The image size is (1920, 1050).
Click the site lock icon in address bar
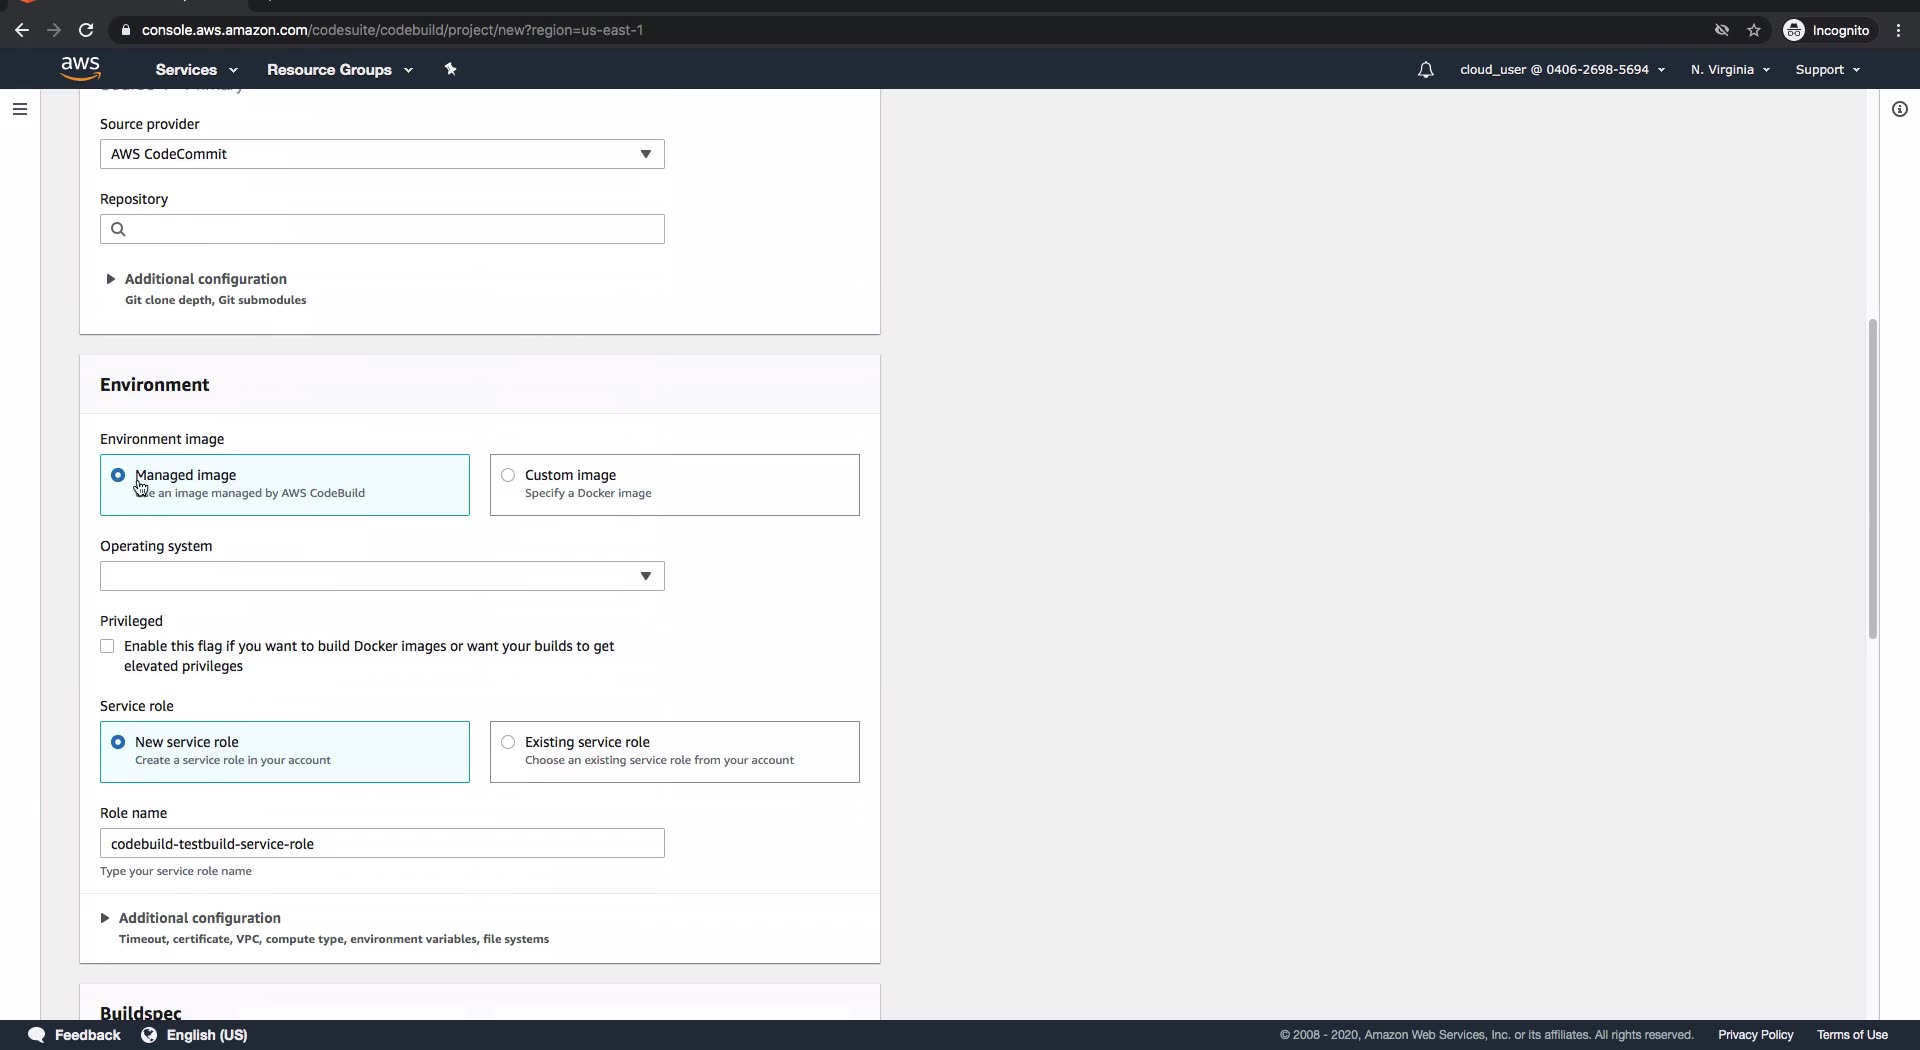125,30
